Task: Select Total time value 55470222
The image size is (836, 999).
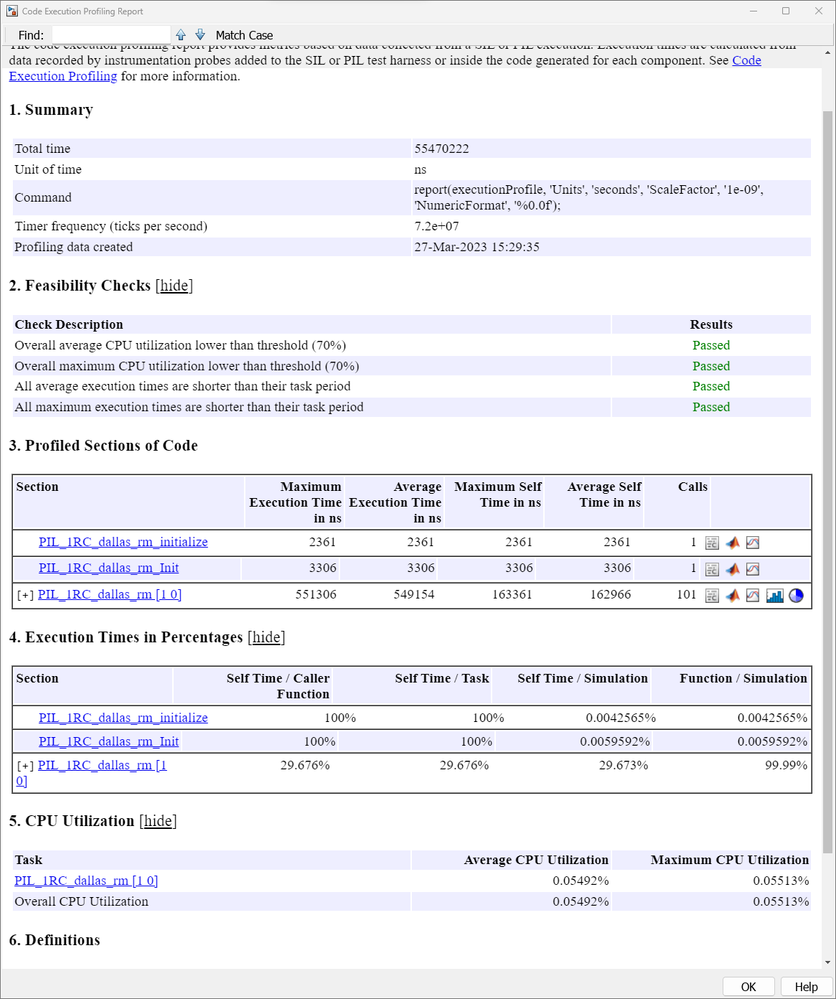Action: 442,148
